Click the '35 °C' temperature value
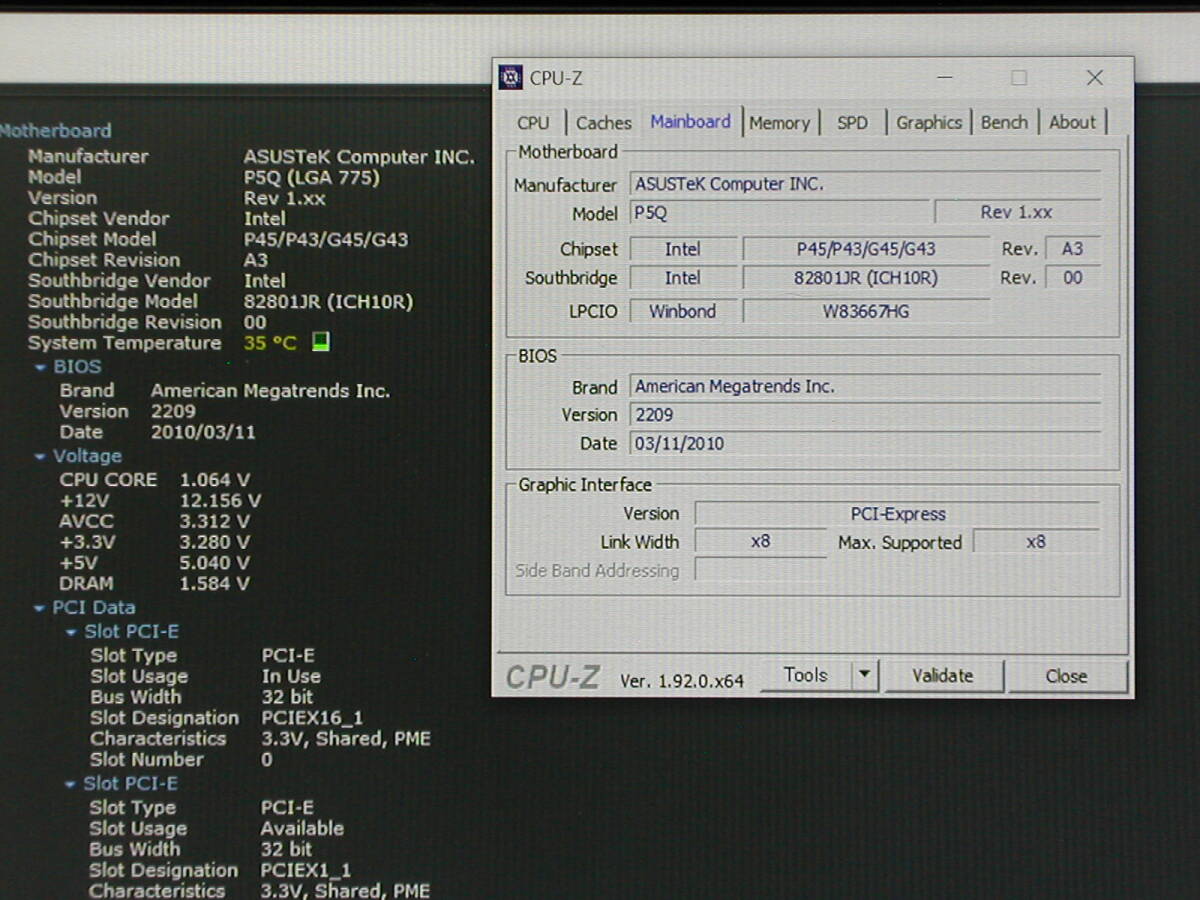The height and width of the screenshot is (900, 1200). point(270,343)
